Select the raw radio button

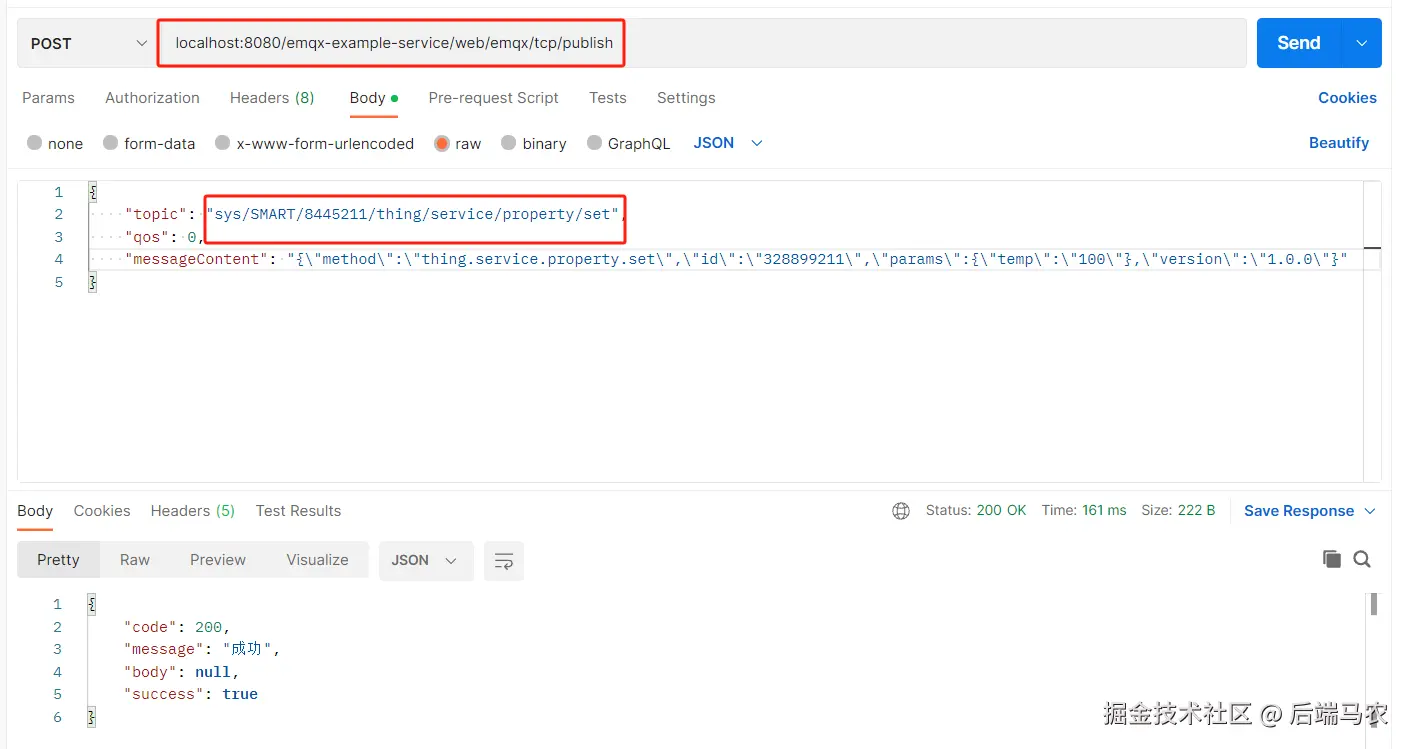(x=442, y=143)
